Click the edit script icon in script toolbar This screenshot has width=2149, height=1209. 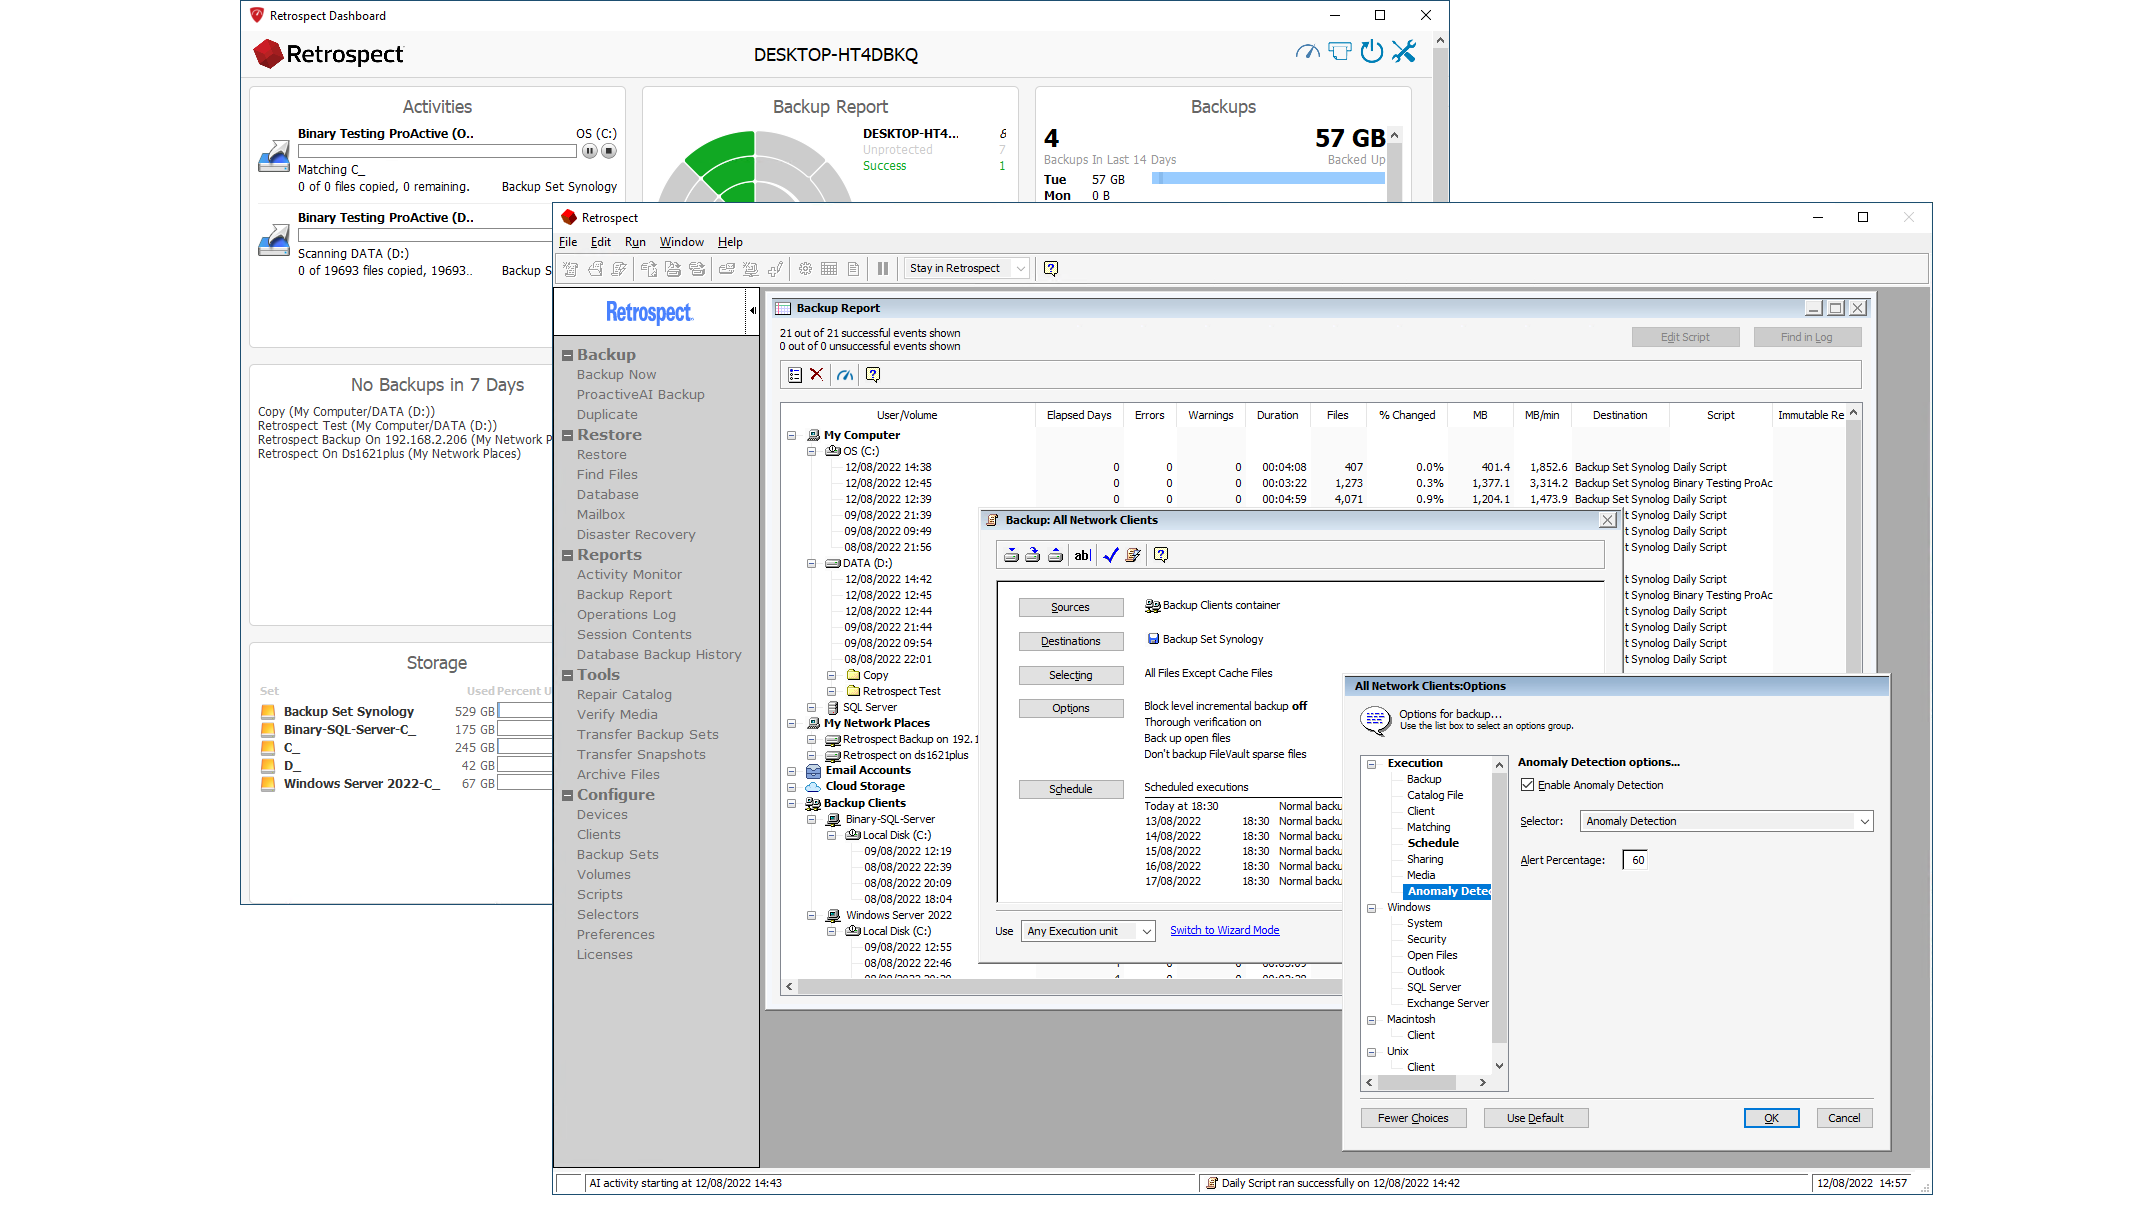(x=1133, y=556)
